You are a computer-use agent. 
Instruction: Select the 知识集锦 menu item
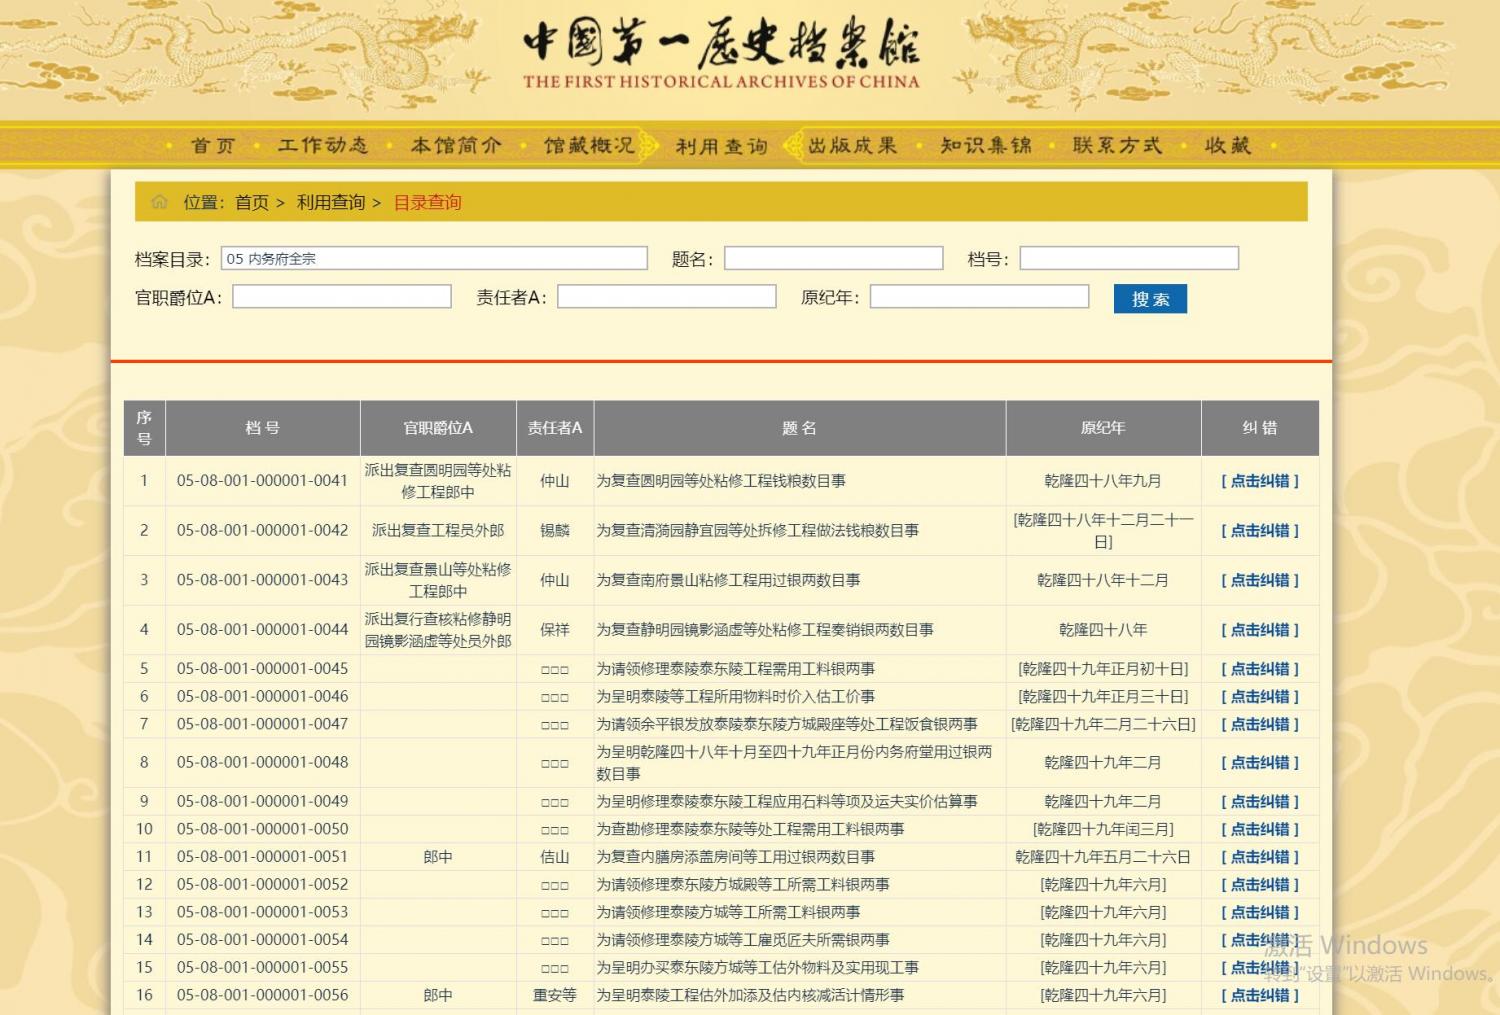(986, 146)
